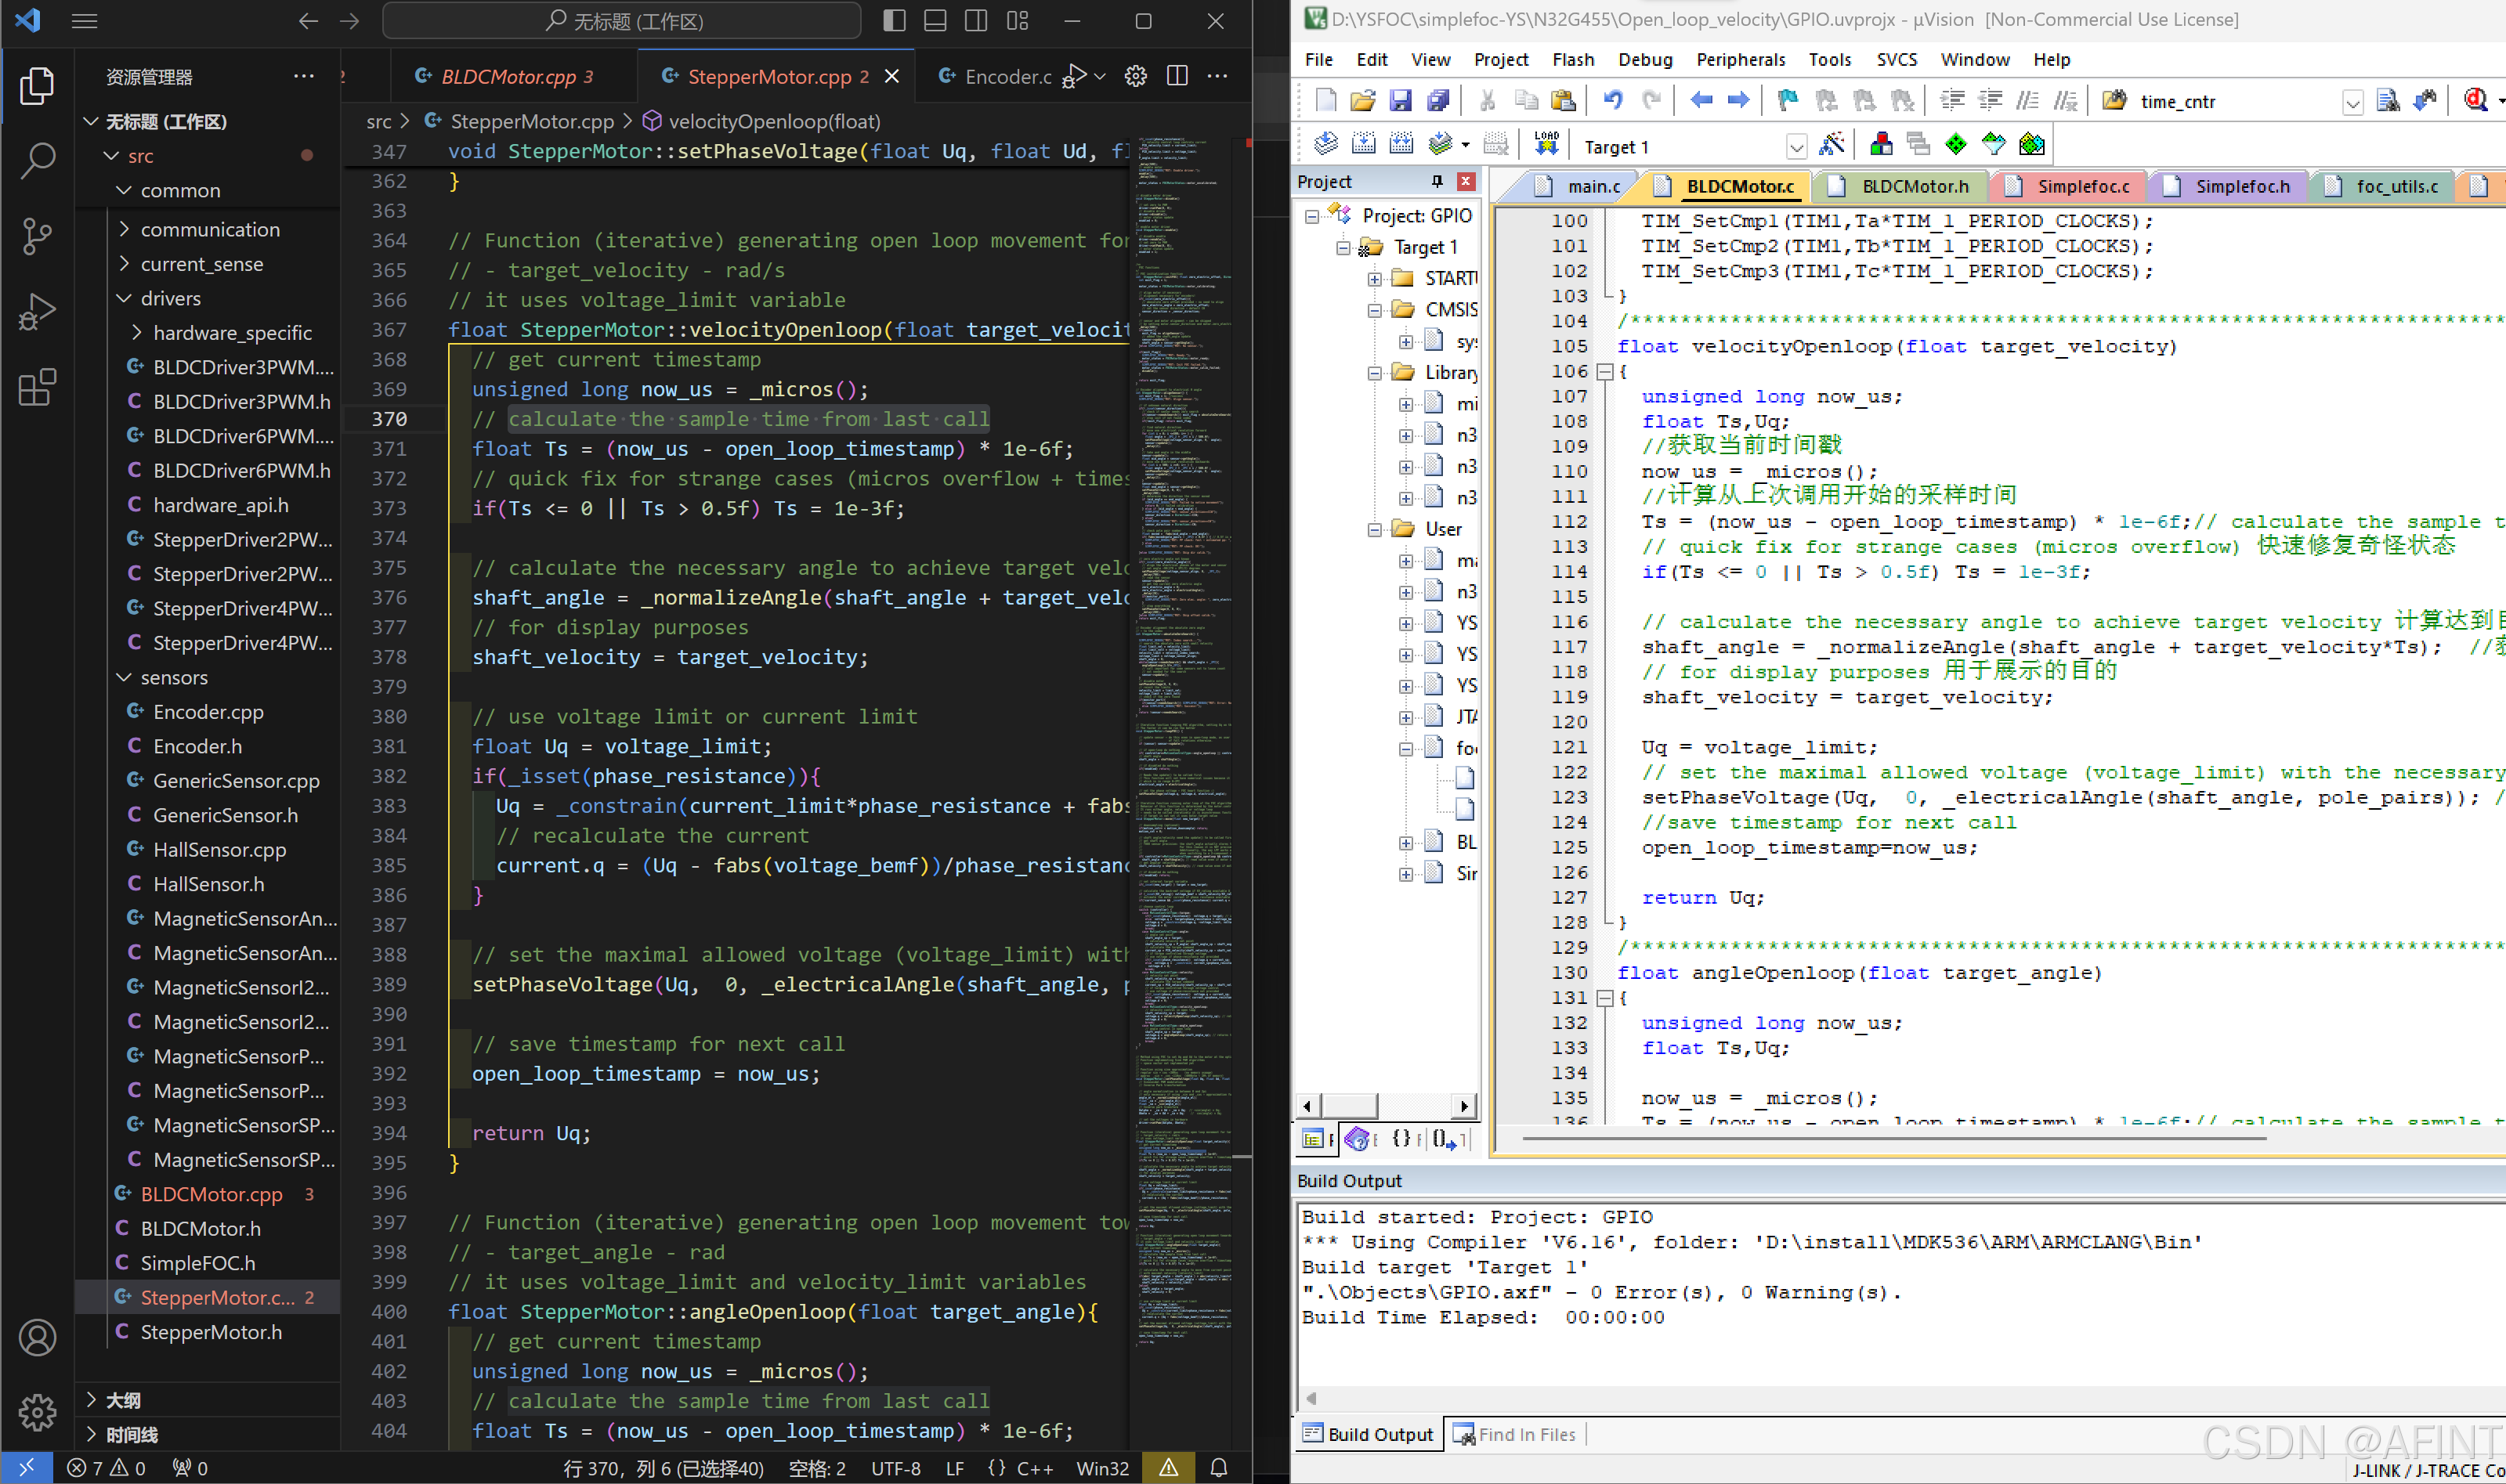Click LOAD download icon in µVision
The image size is (2506, 1484).
[x=1546, y=144]
